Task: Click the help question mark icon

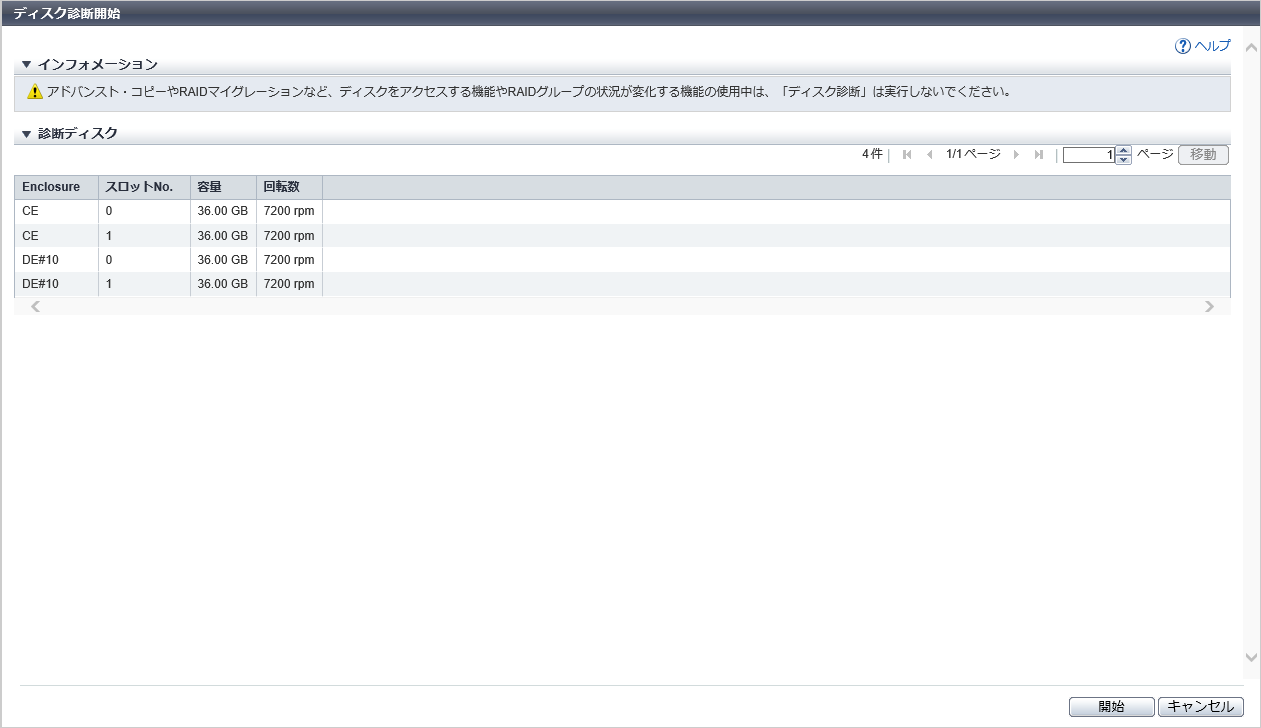Action: [1183, 46]
